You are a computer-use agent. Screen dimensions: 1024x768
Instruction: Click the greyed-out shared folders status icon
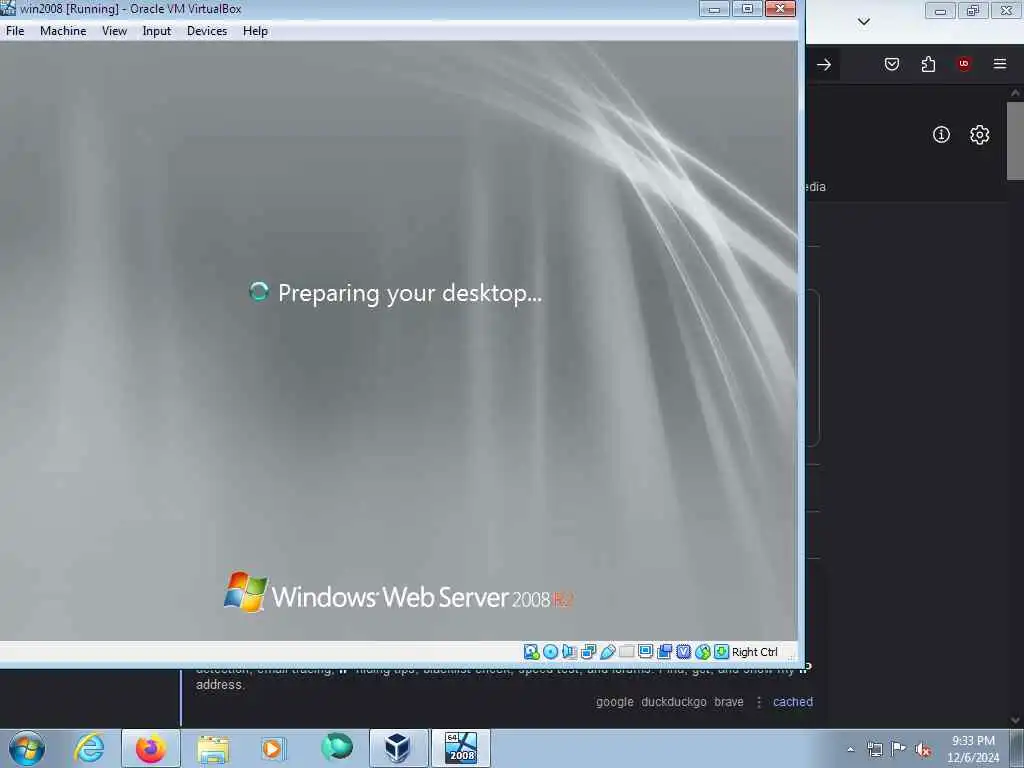pos(626,652)
